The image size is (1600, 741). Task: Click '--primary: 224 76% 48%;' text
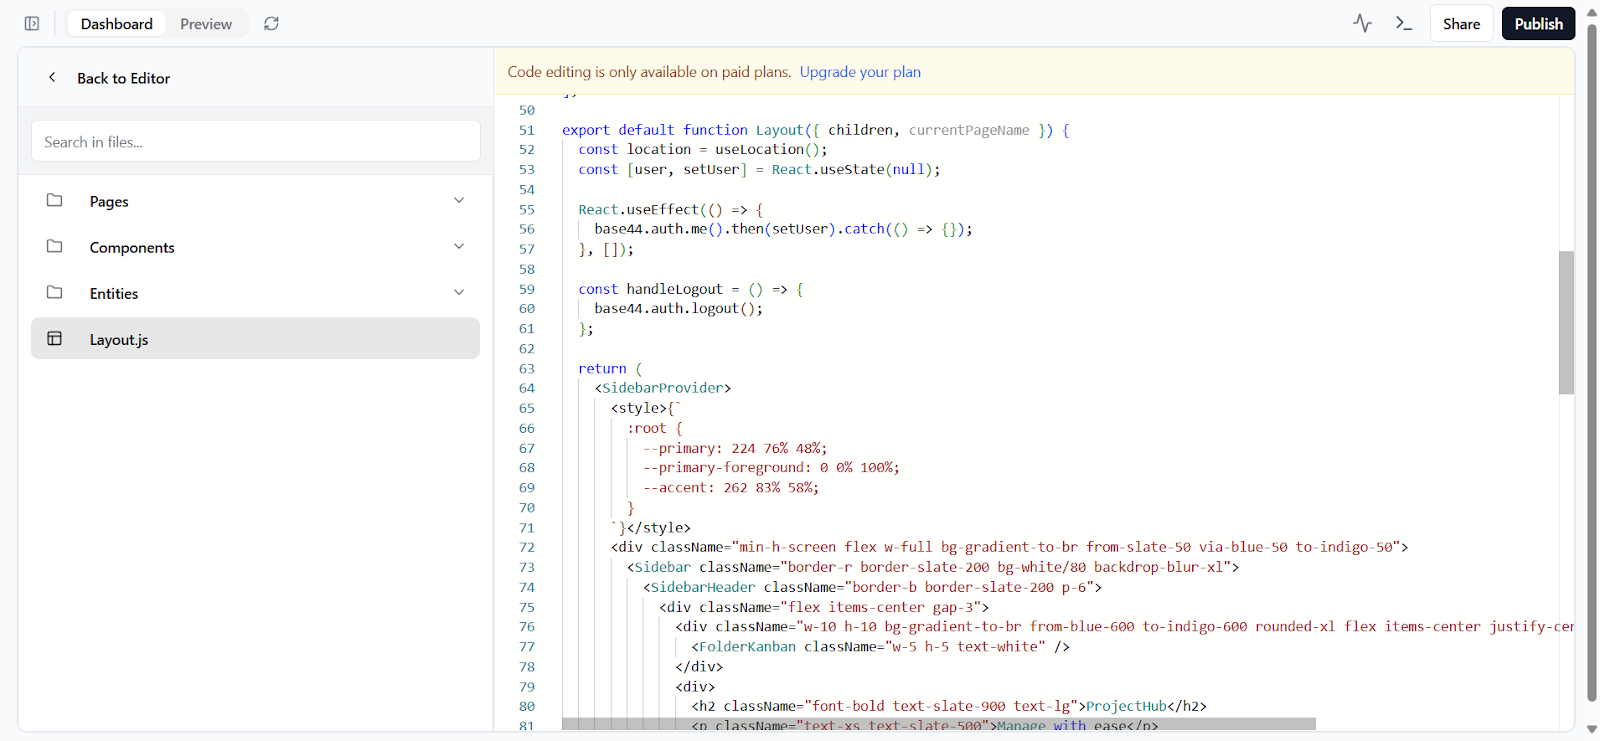735,448
